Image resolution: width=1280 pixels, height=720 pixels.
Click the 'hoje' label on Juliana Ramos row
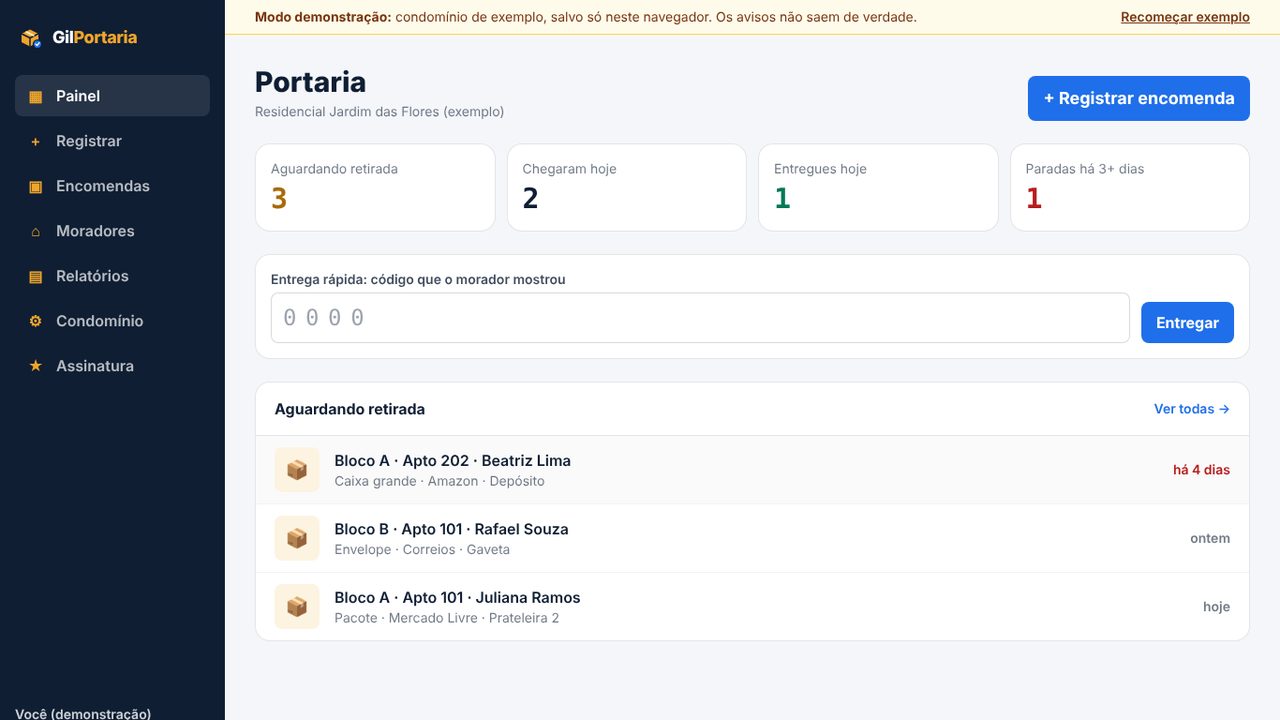point(1216,607)
